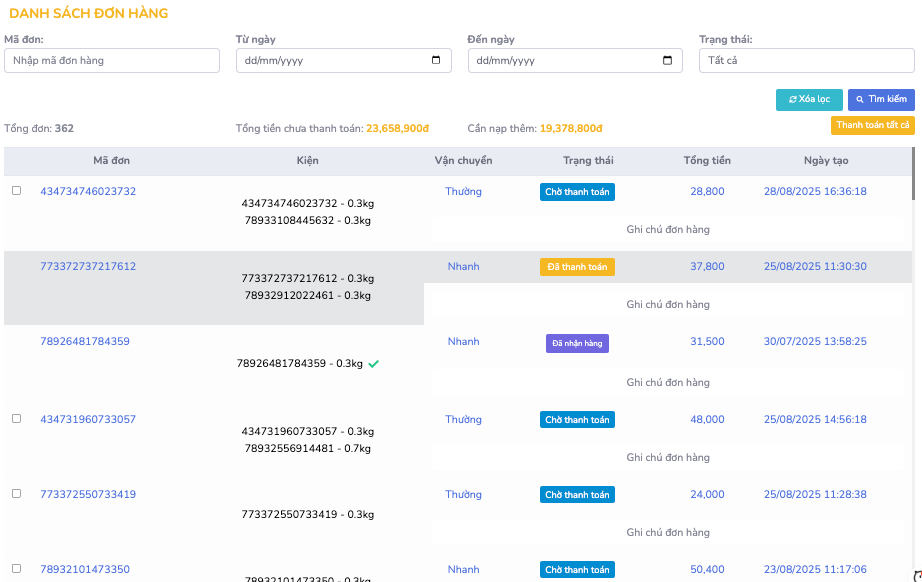Click the Xóa lọc refresh button

809,100
